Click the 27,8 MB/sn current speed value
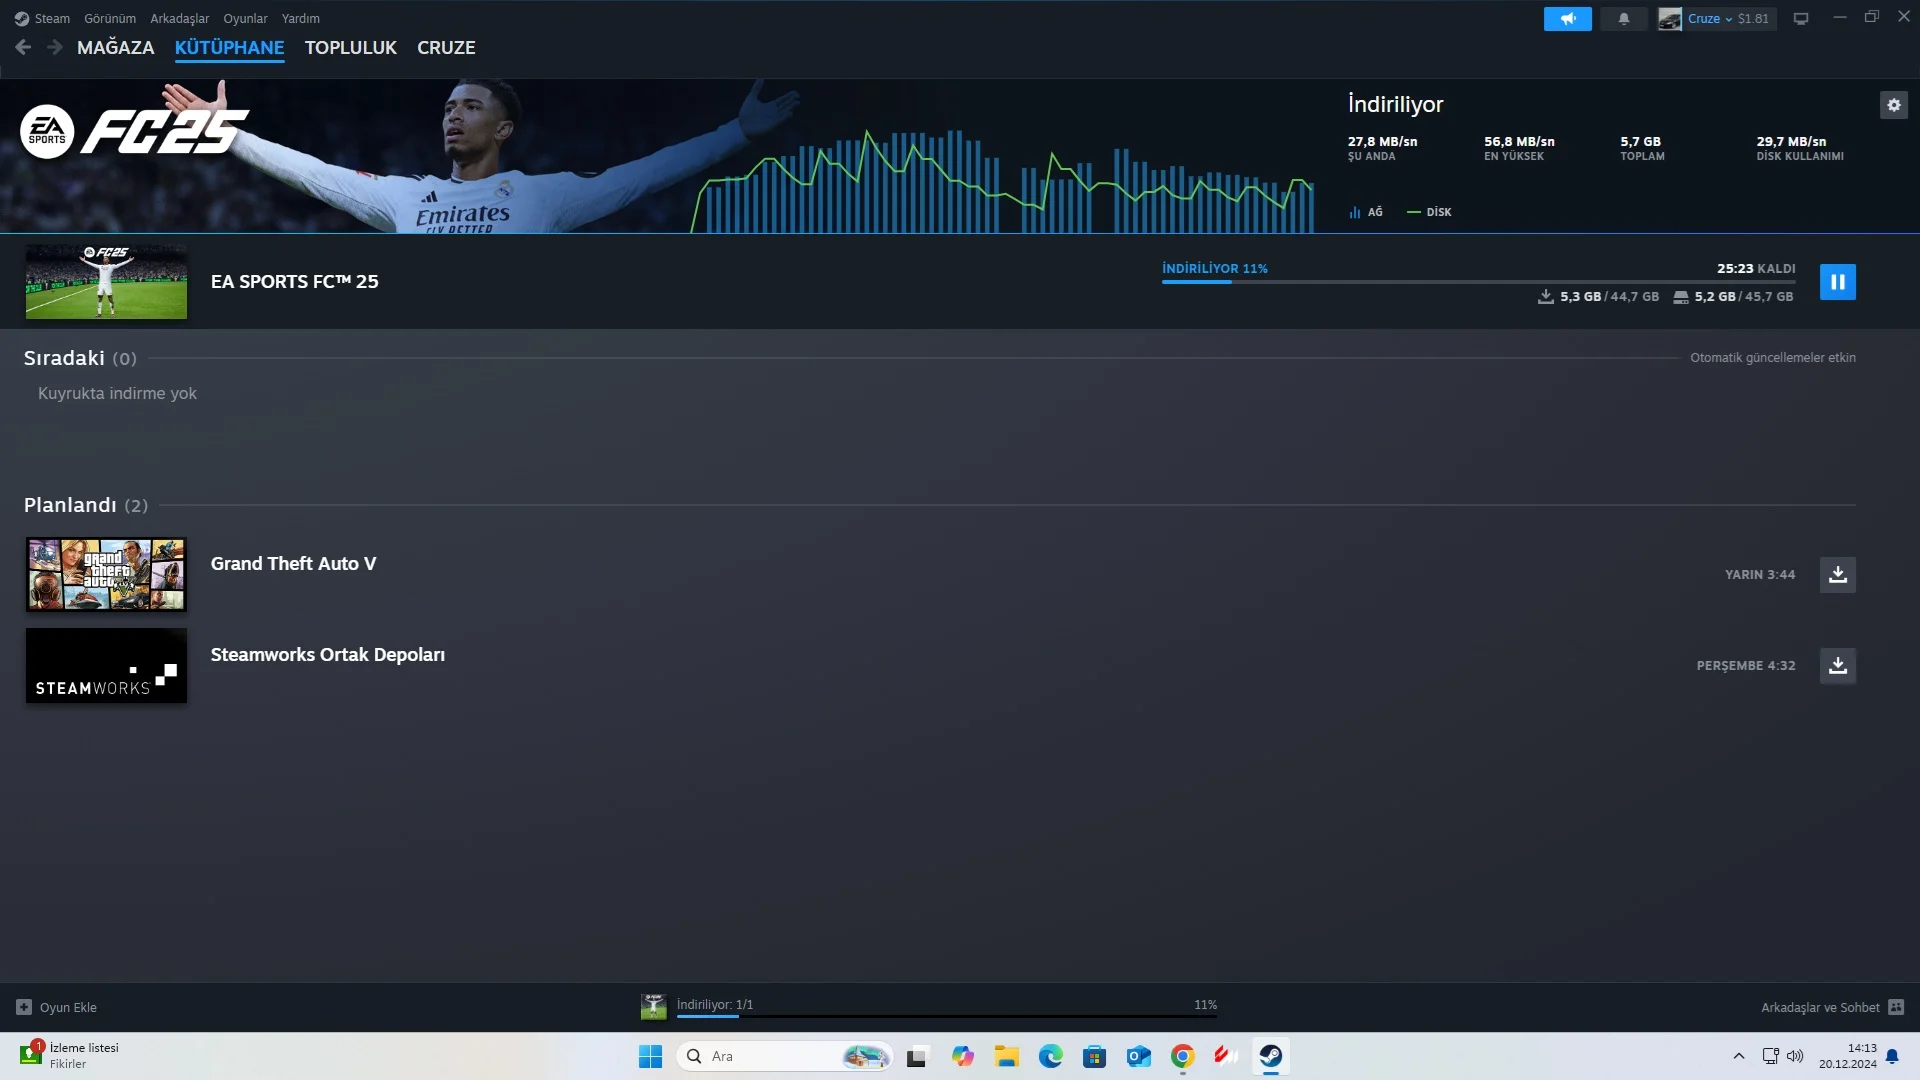The width and height of the screenshot is (1920, 1080). [1382, 142]
